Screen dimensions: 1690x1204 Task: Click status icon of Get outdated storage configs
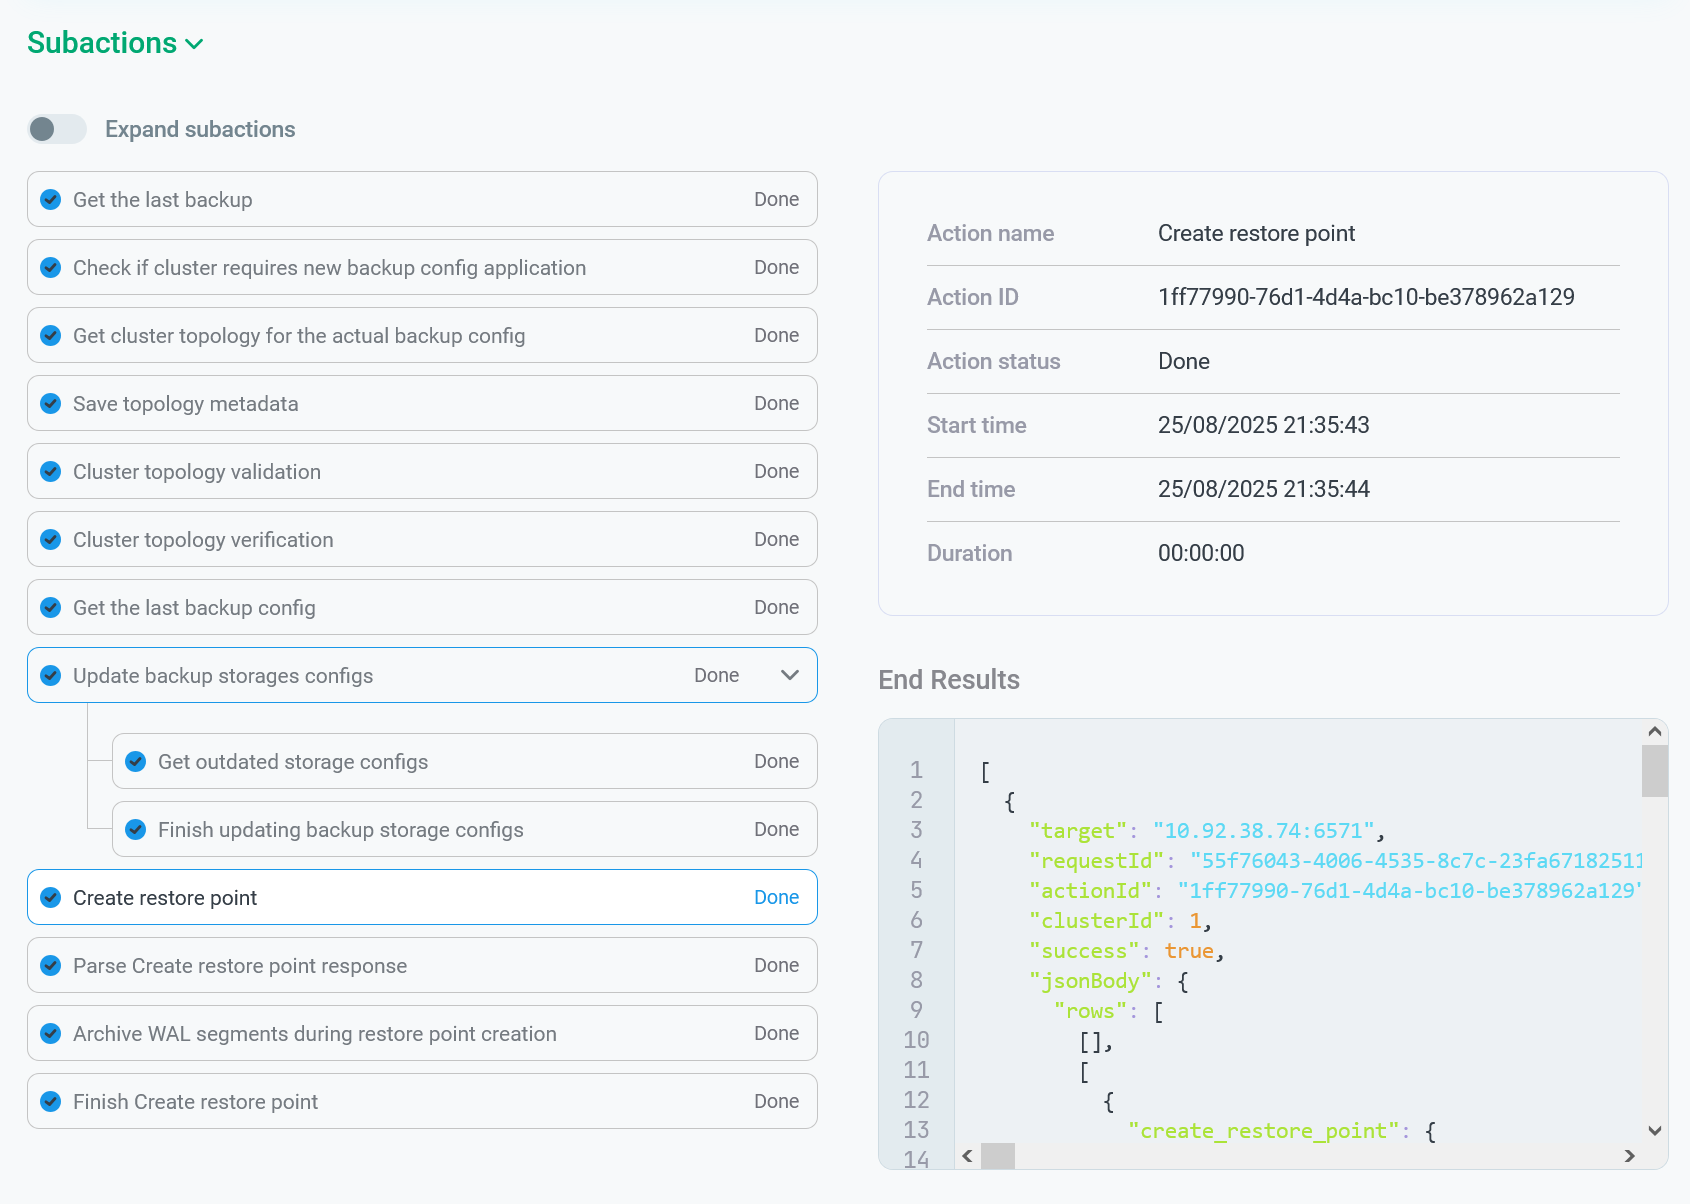(136, 762)
